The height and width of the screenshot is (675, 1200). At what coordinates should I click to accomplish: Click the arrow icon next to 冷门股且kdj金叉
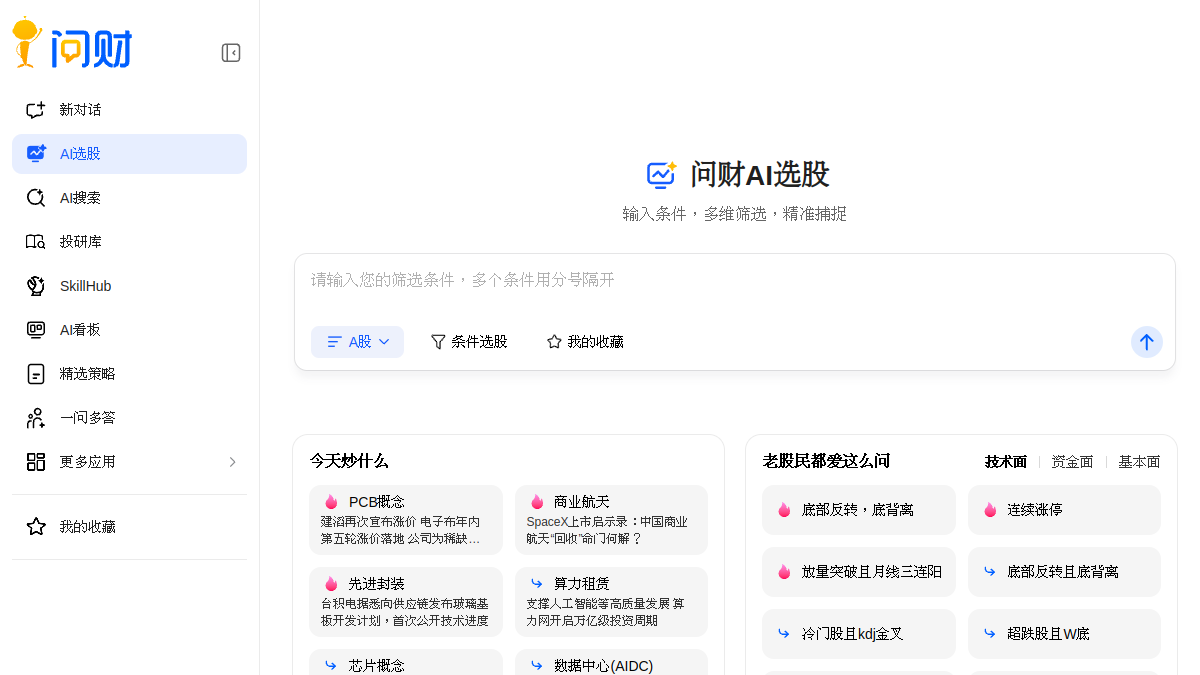pyautogui.click(x=784, y=634)
